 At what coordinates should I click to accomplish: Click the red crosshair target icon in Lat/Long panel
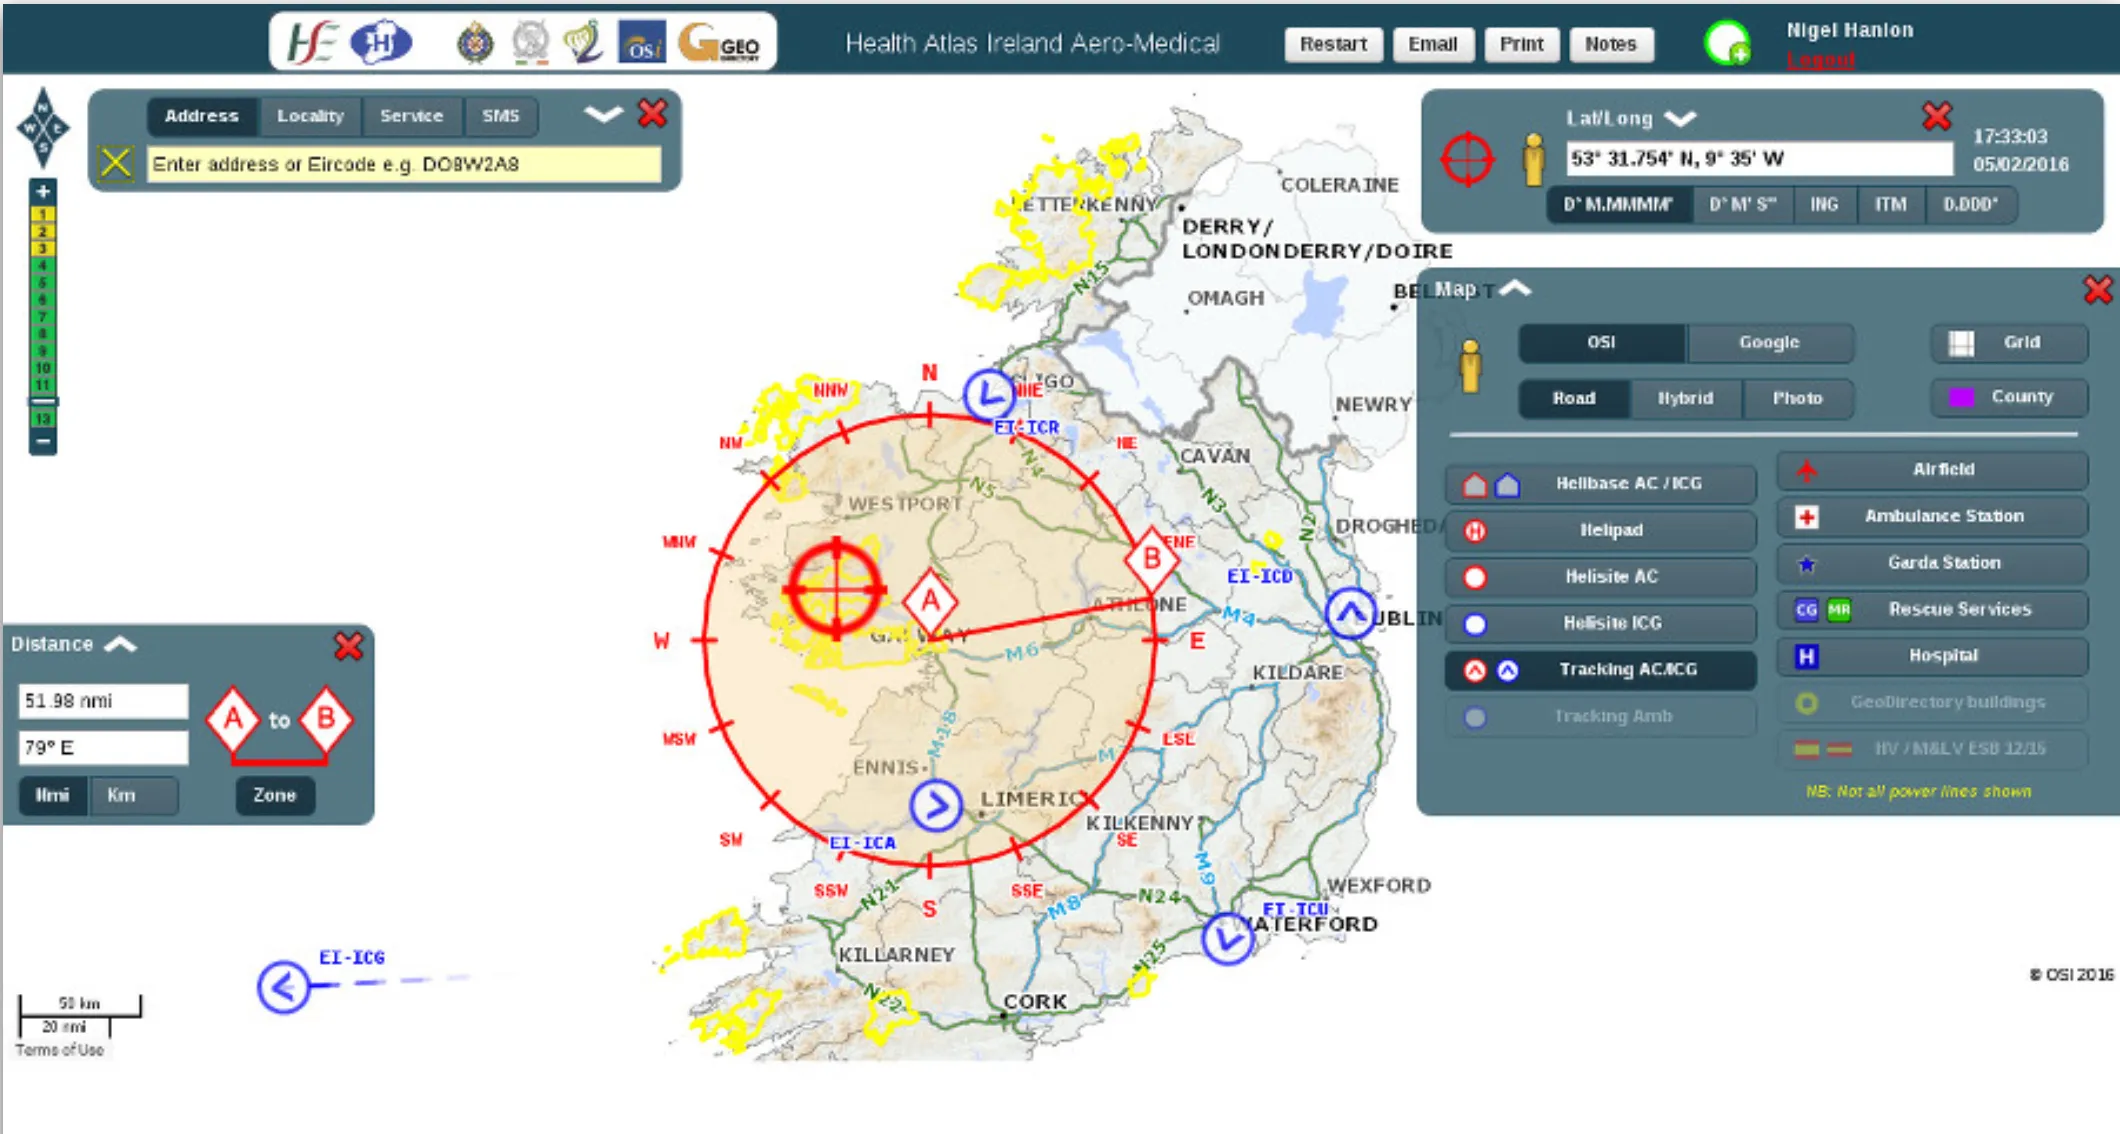tap(1467, 159)
